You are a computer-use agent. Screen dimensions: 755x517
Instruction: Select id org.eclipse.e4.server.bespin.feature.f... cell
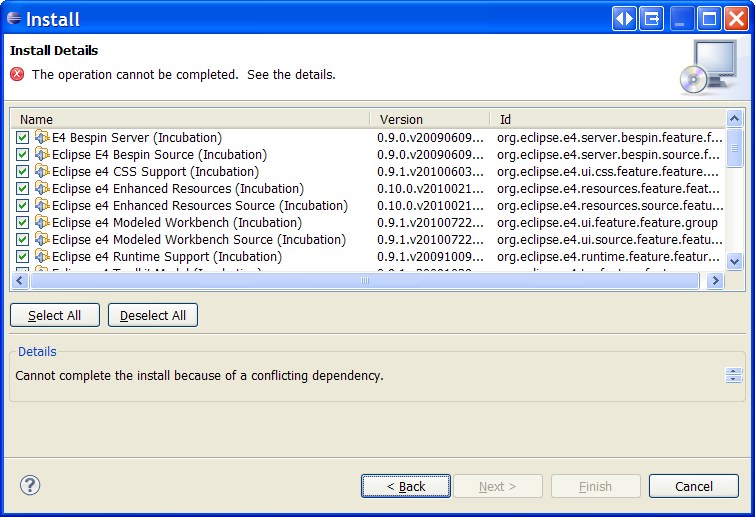(x=610, y=138)
